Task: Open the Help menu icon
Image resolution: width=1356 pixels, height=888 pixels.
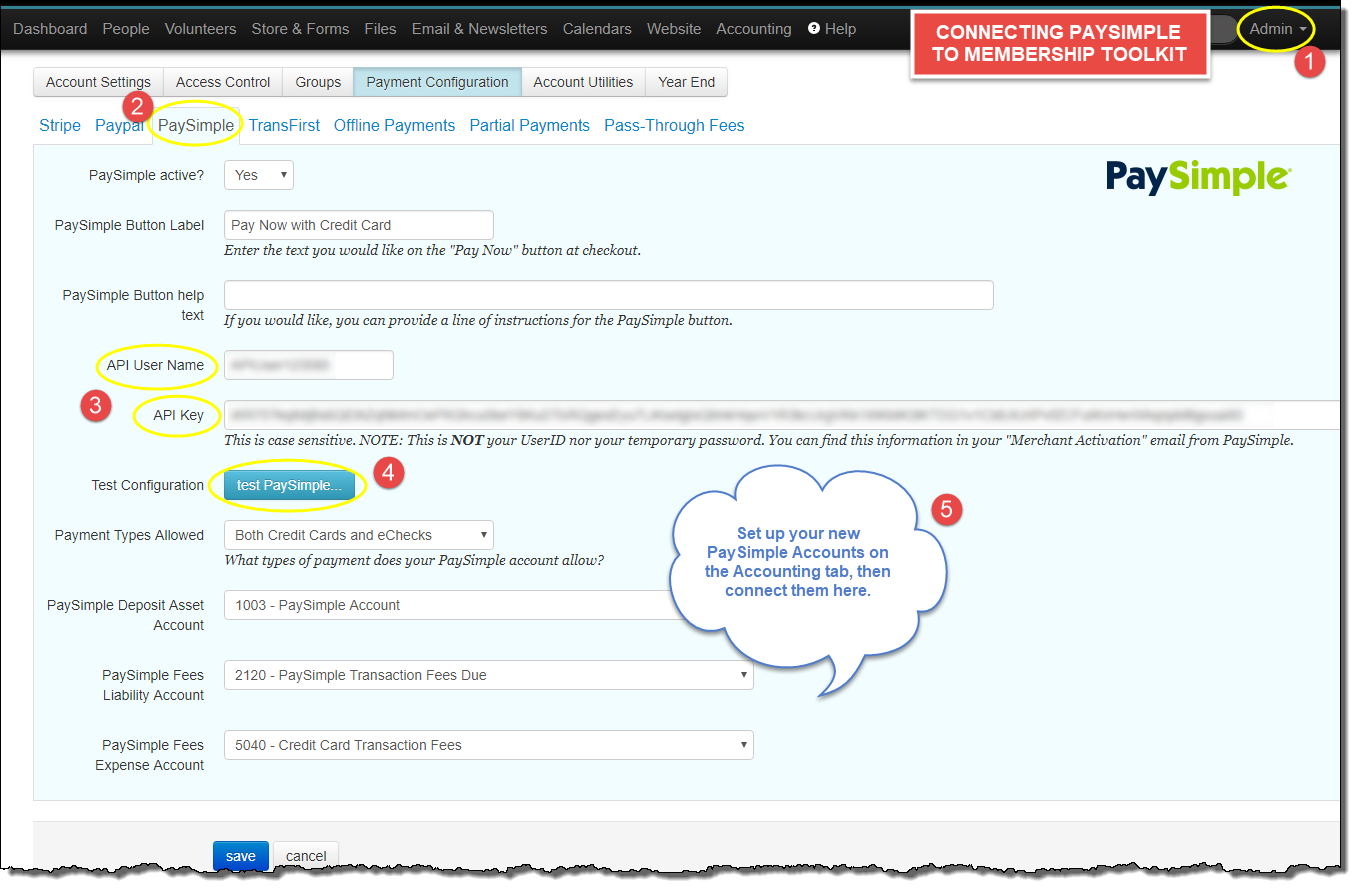Action: (x=814, y=28)
